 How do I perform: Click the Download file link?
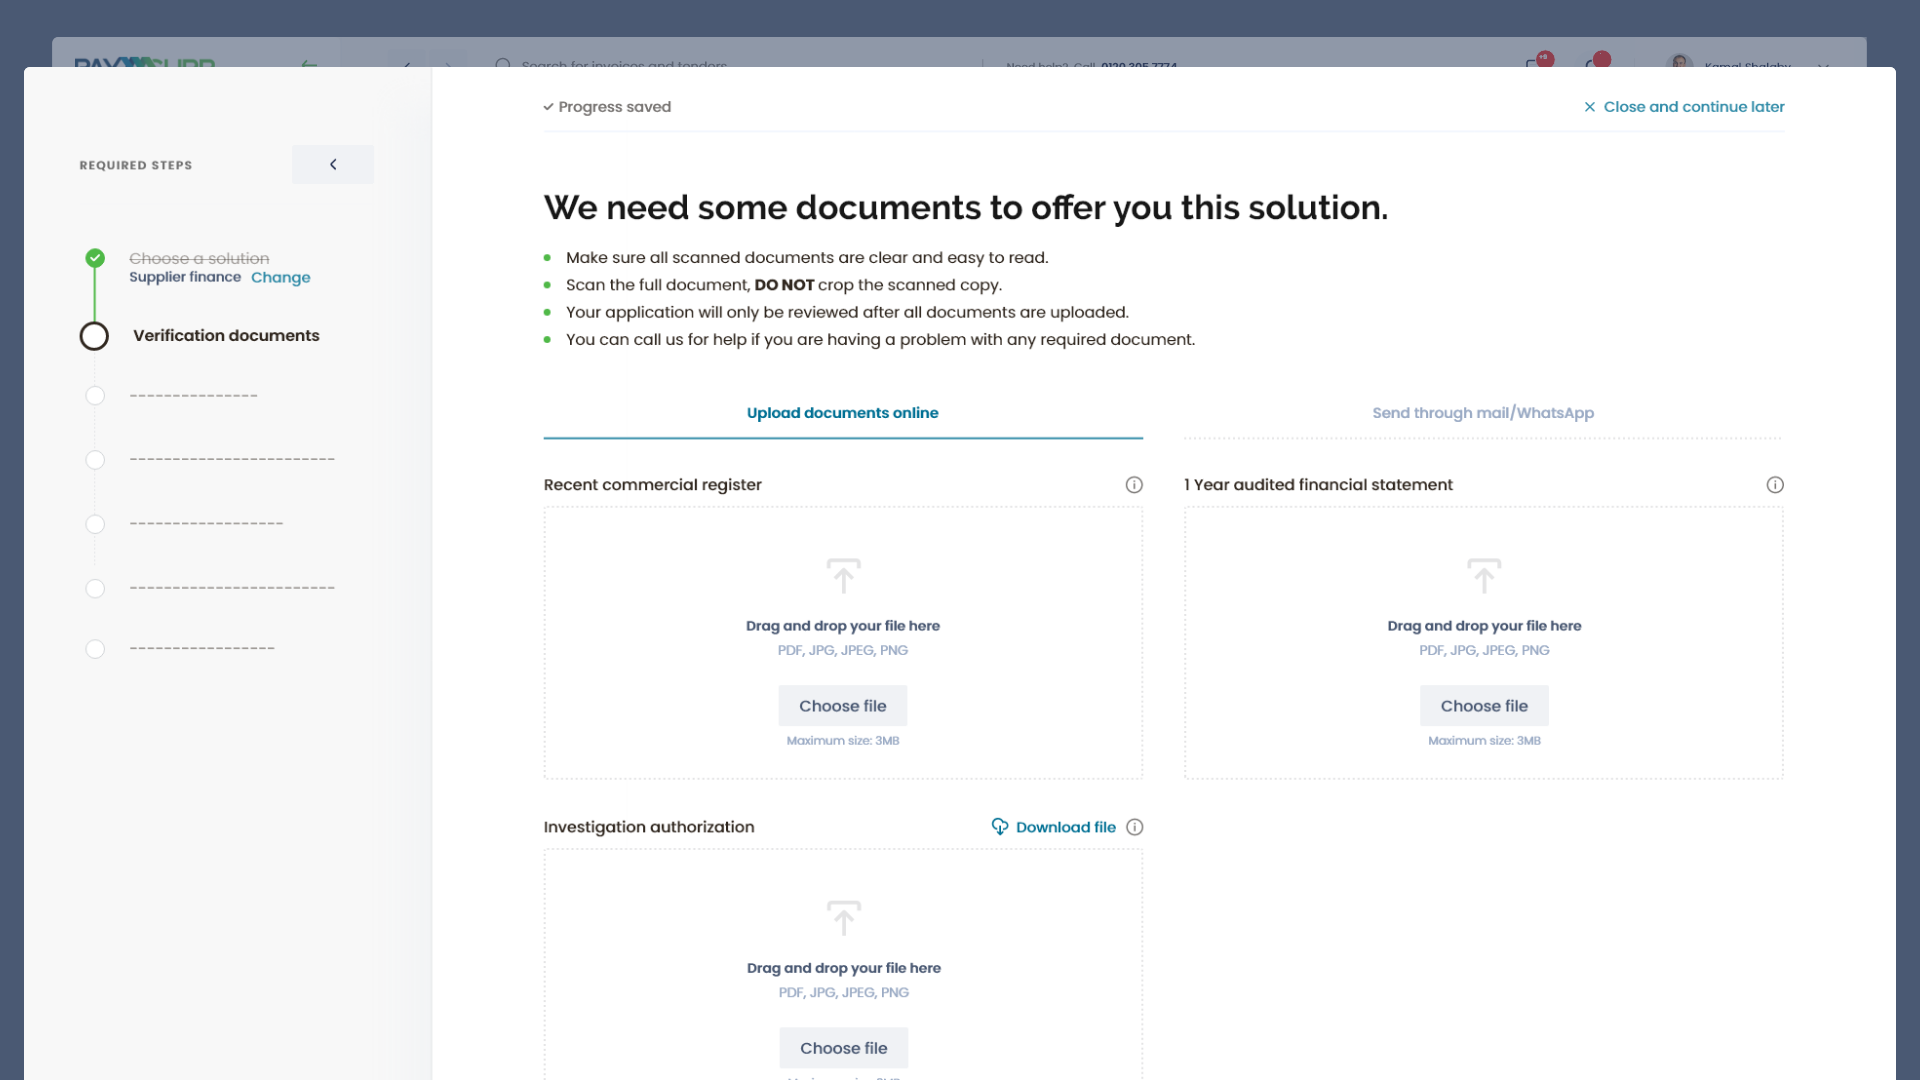(1065, 827)
